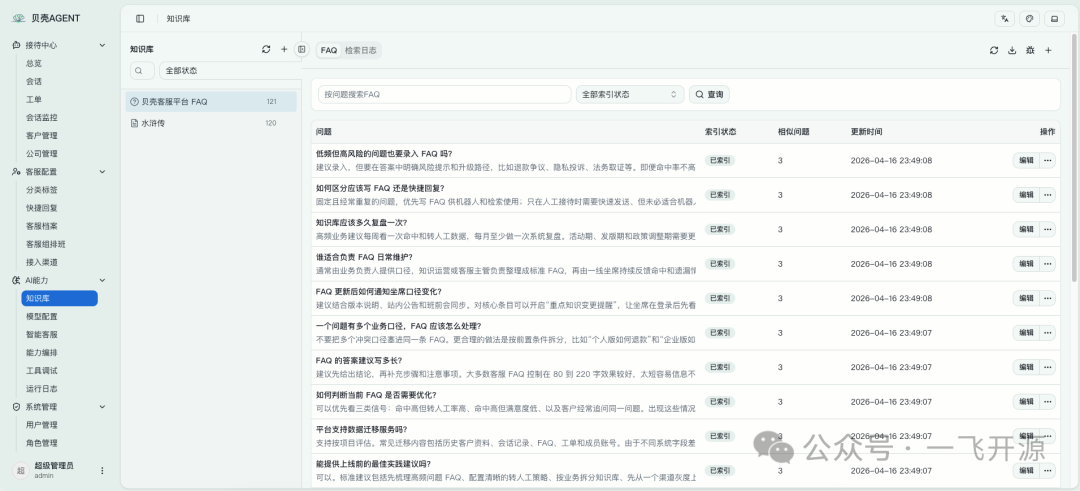Collapse the knowledge base list panel
This screenshot has width=1080, height=491.
pyautogui.click(x=302, y=50)
